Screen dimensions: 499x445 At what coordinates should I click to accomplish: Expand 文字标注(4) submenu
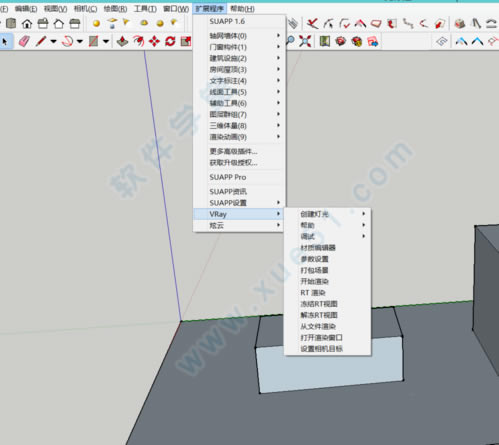(239, 81)
